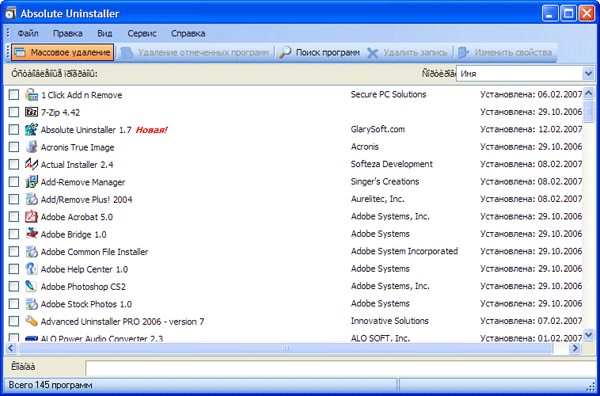This screenshot has height=396, width=600.
Task: Open the Правка menu
Action: [x=68, y=34]
